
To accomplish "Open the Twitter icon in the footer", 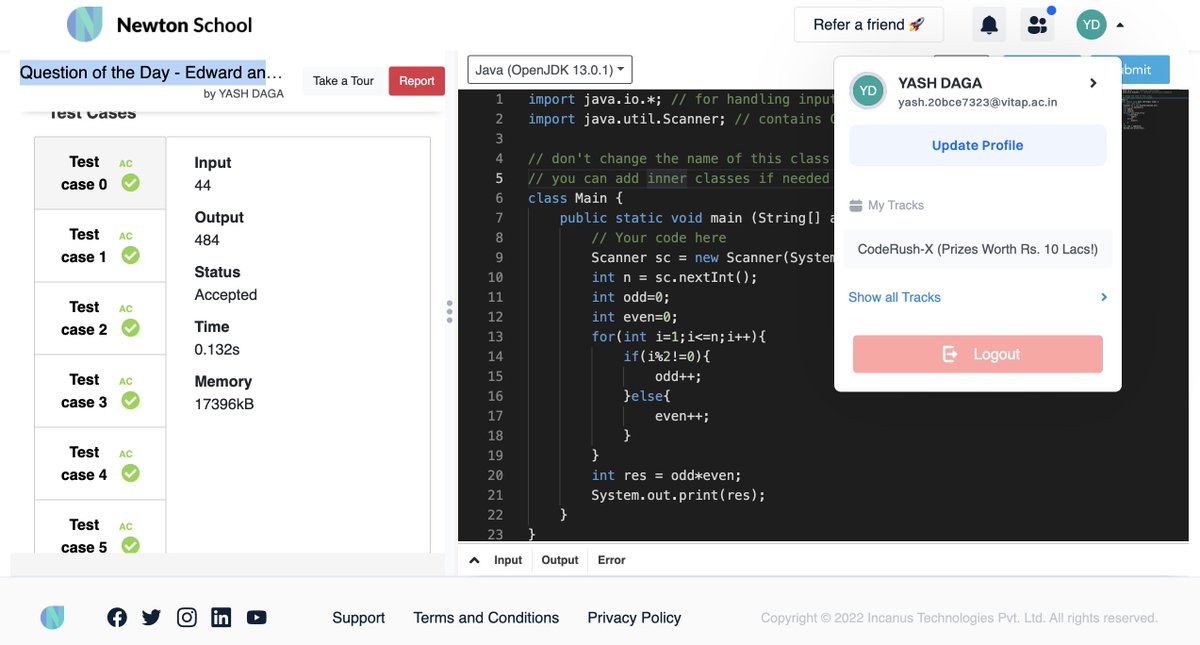I will tap(151, 617).
